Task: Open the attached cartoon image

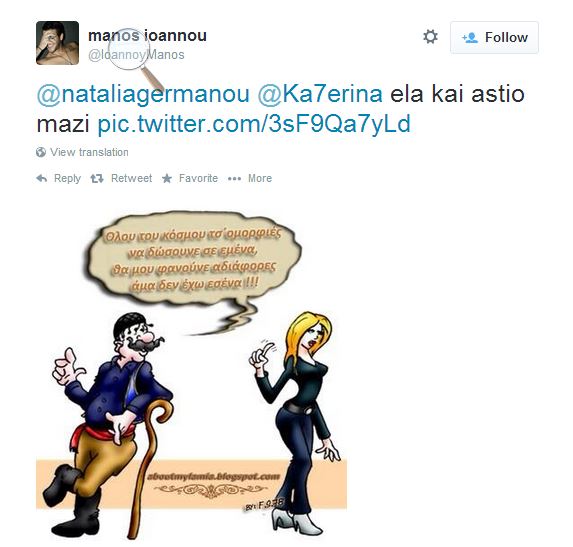Action: [x=191, y=376]
